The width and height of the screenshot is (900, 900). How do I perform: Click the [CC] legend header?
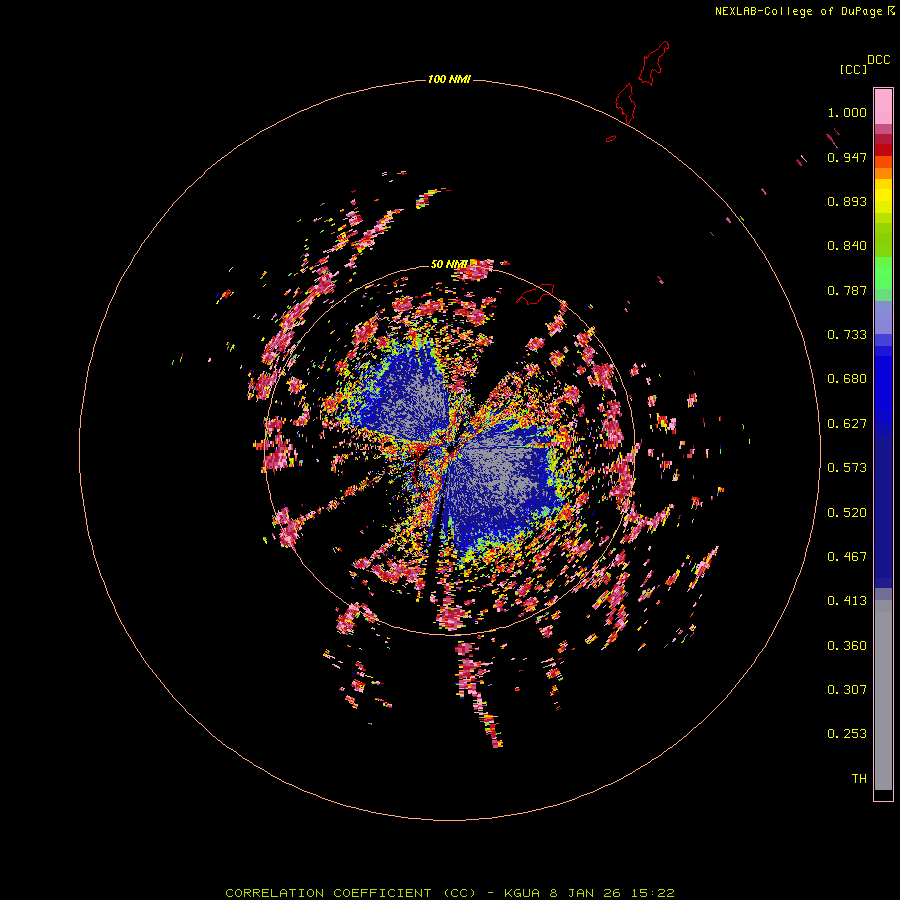click(853, 69)
